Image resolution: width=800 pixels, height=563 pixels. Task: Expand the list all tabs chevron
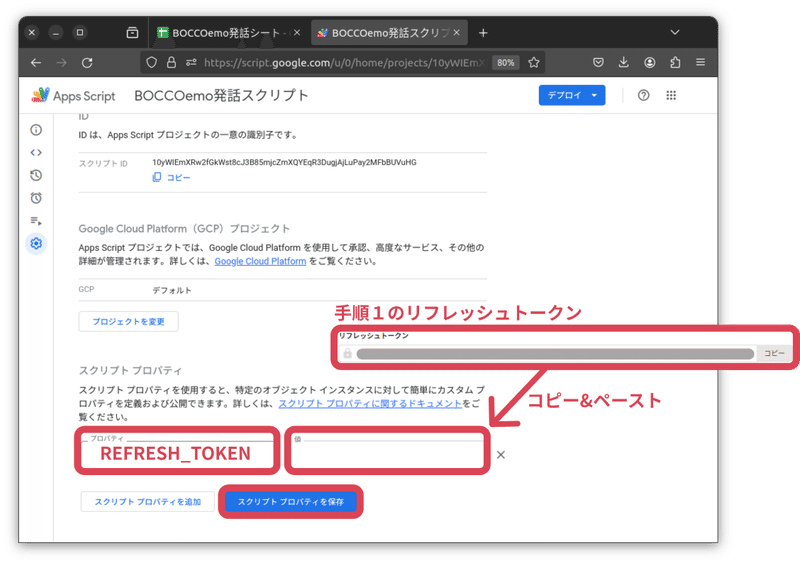[675, 32]
